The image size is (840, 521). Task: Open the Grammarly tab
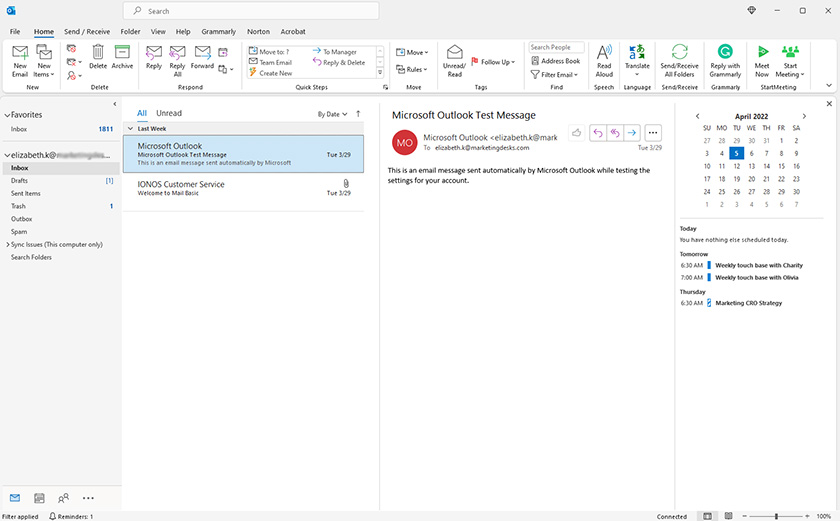point(219,32)
